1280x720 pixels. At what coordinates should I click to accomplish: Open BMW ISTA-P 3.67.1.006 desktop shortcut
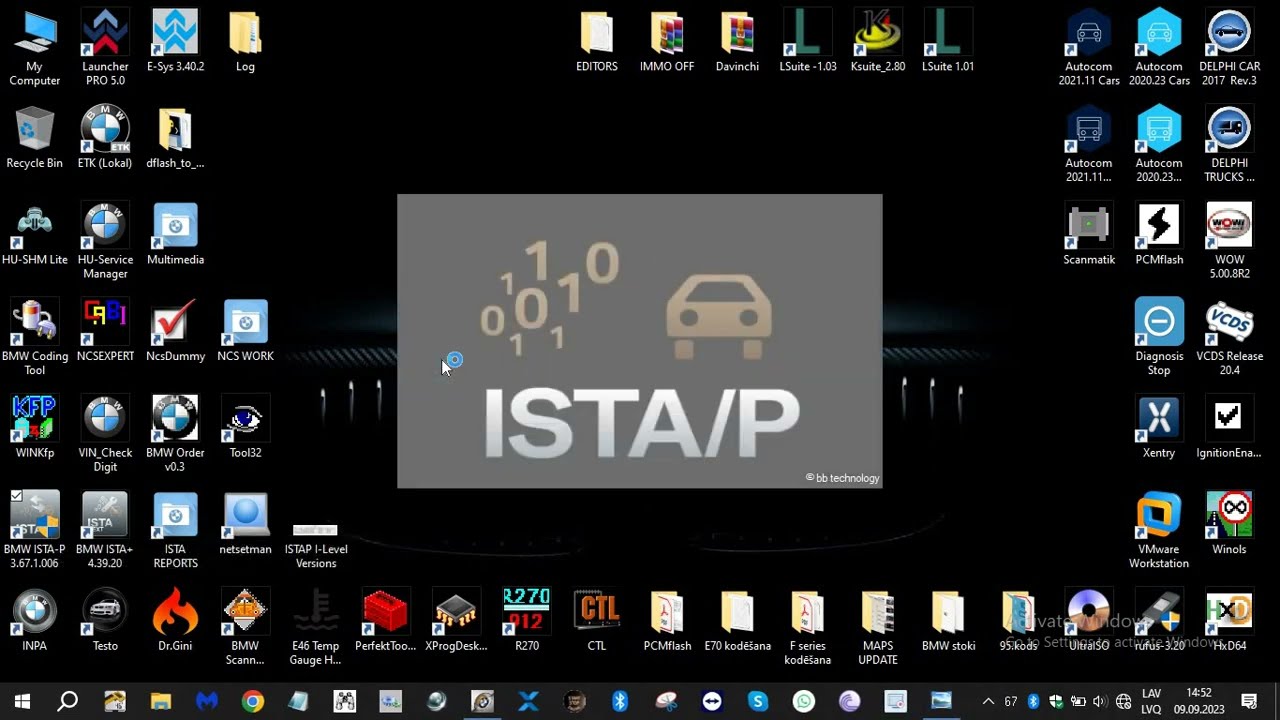(35, 529)
